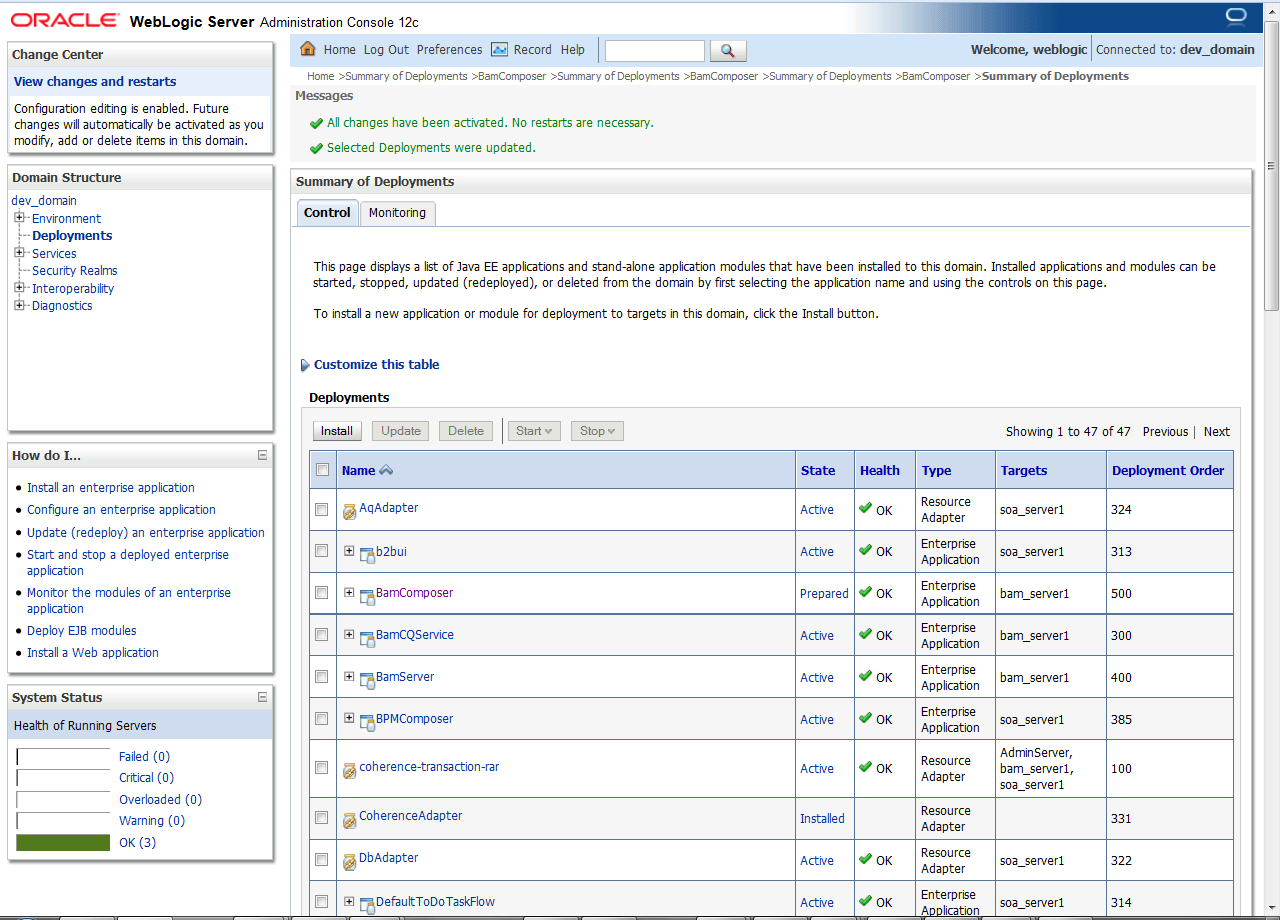Expand the BamCQService deployment row
Viewport: 1280px width, 920px height.
(349, 634)
